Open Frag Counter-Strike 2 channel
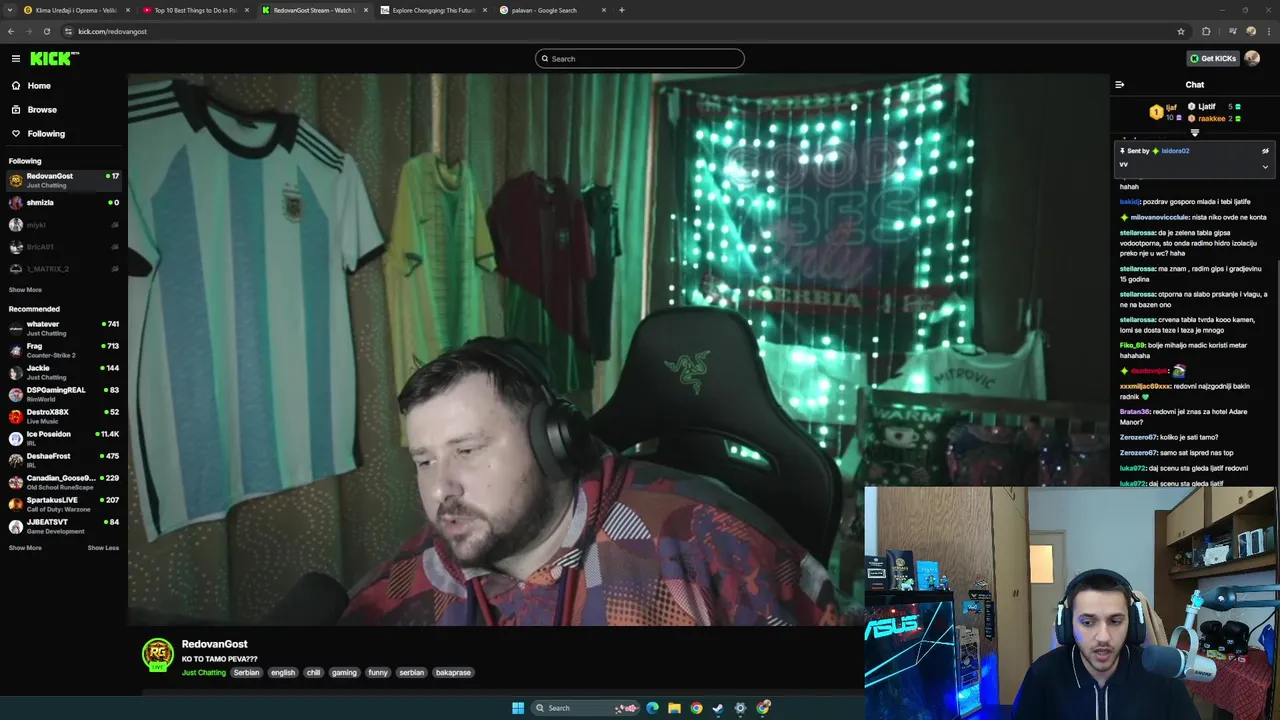Screen dimensions: 1280x720 coord(64,350)
